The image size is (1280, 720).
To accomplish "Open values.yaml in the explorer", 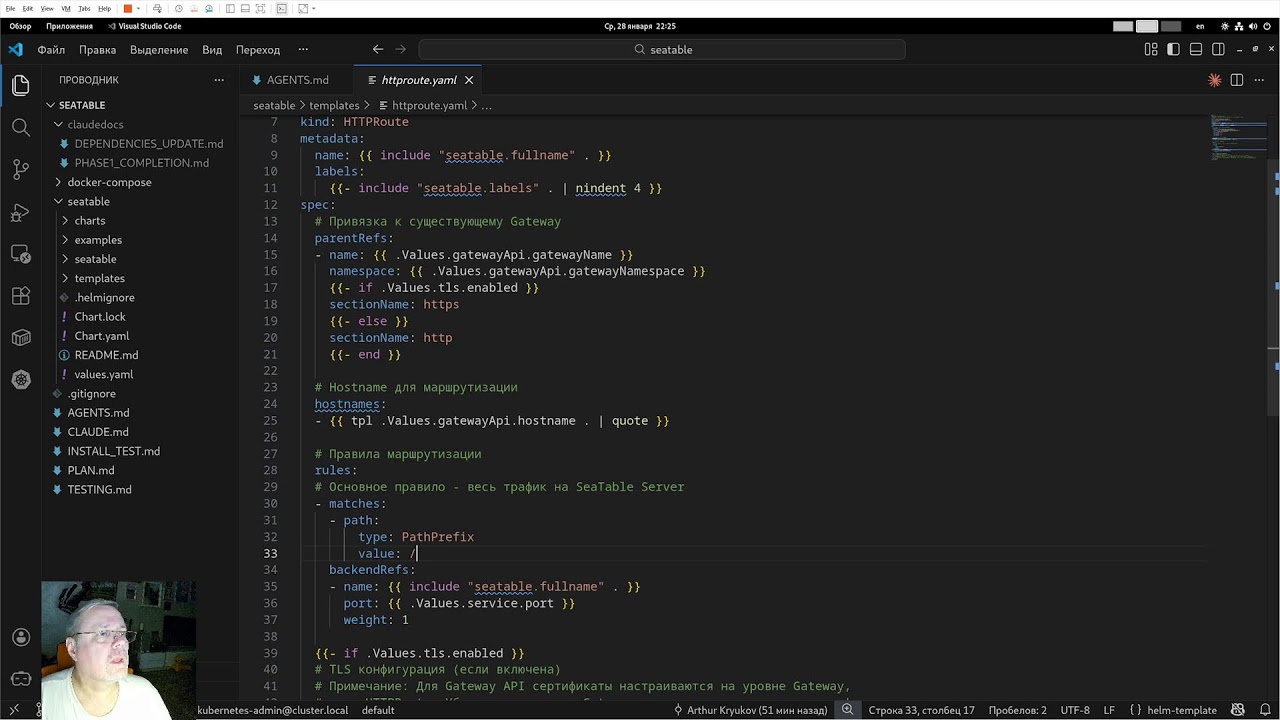I will [x=103, y=374].
